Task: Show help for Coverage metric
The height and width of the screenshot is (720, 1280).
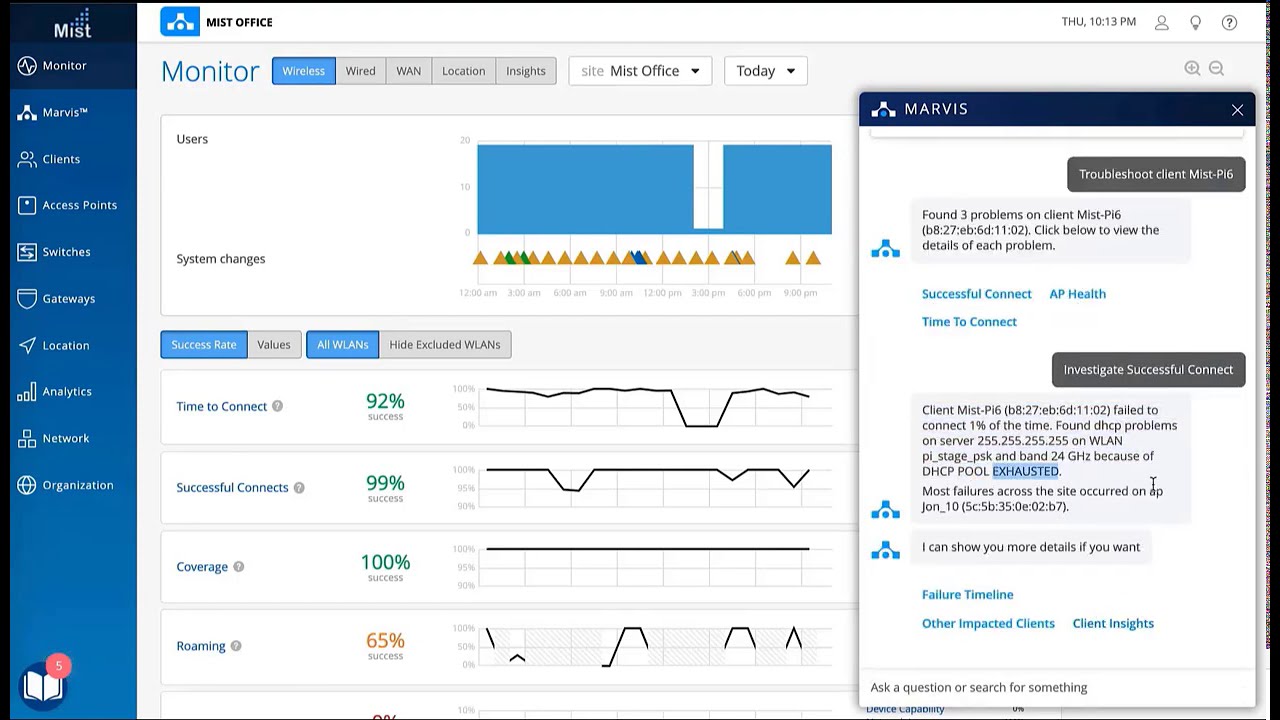Action: tap(238, 566)
